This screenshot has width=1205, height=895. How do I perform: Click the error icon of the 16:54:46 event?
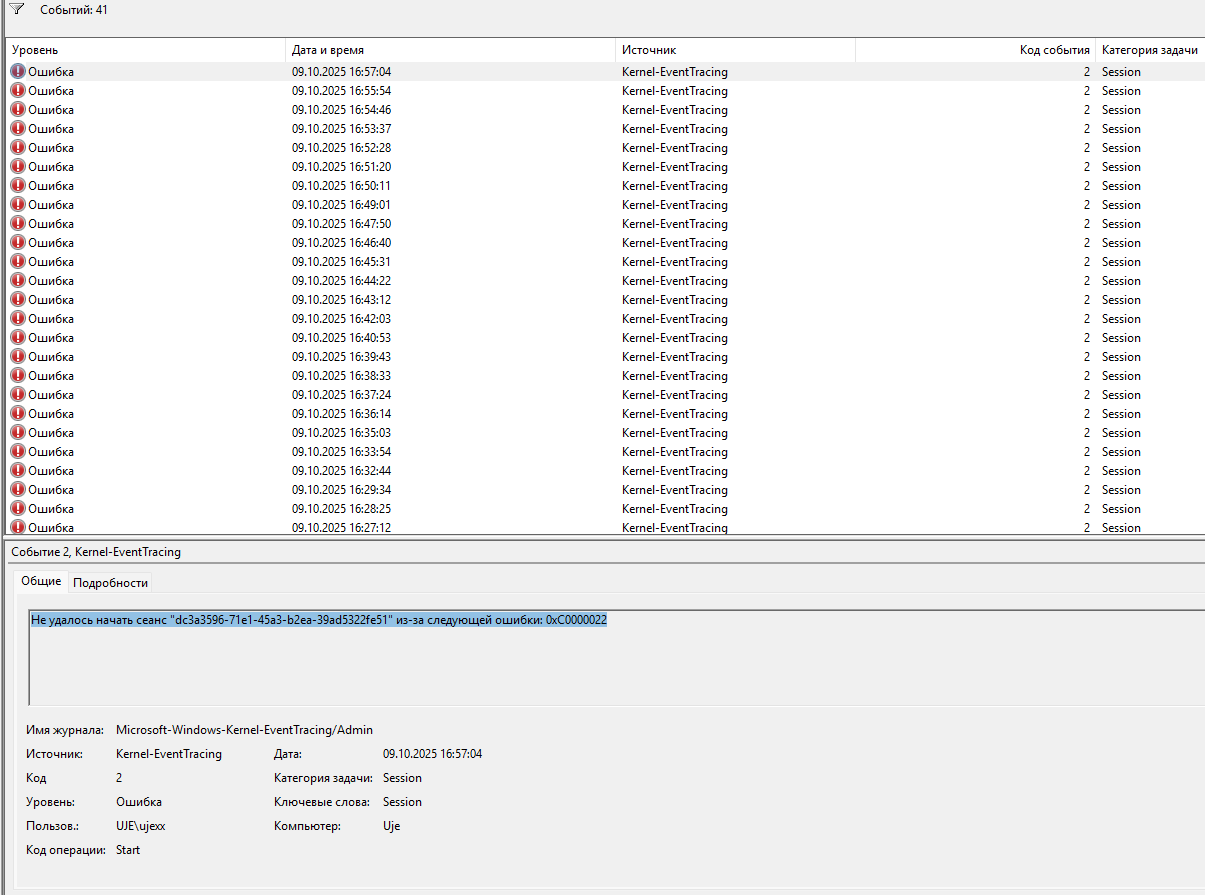(18, 110)
